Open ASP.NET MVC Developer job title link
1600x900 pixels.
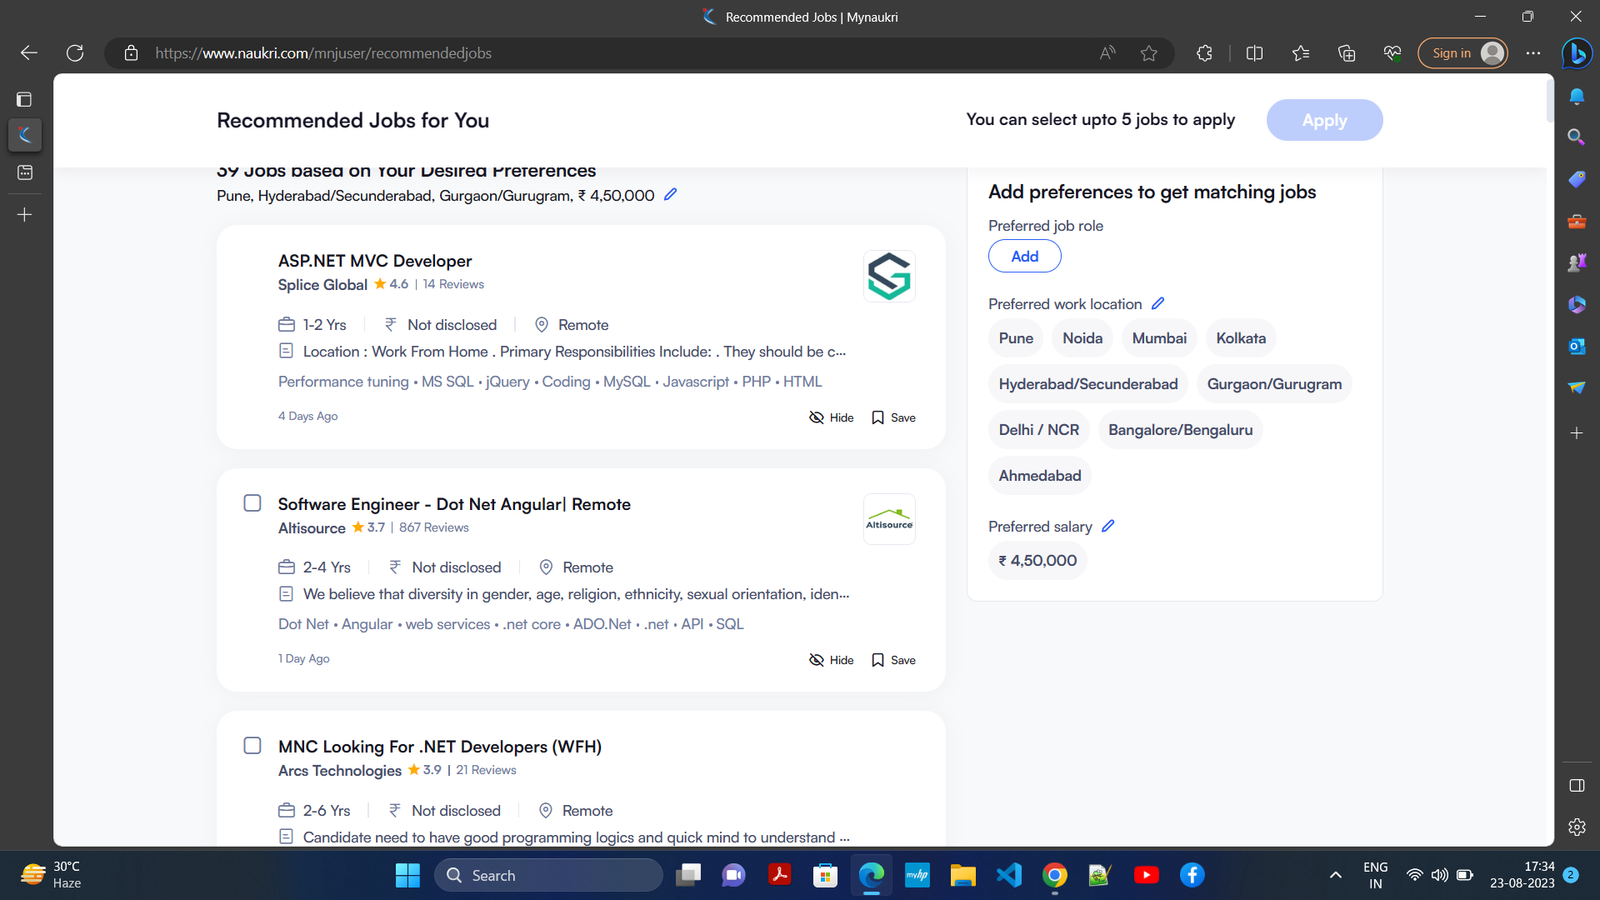[x=374, y=261]
